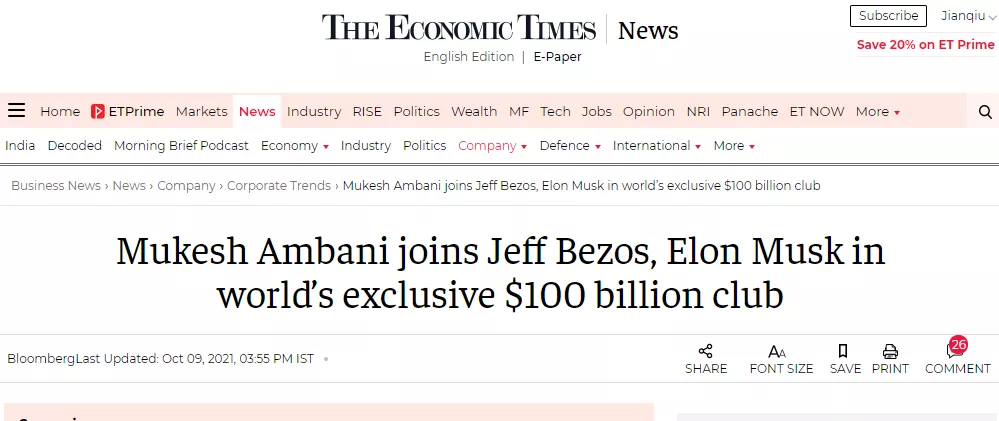Open comments bubble icon
The height and width of the screenshot is (421, 999).
click(953, 351)
